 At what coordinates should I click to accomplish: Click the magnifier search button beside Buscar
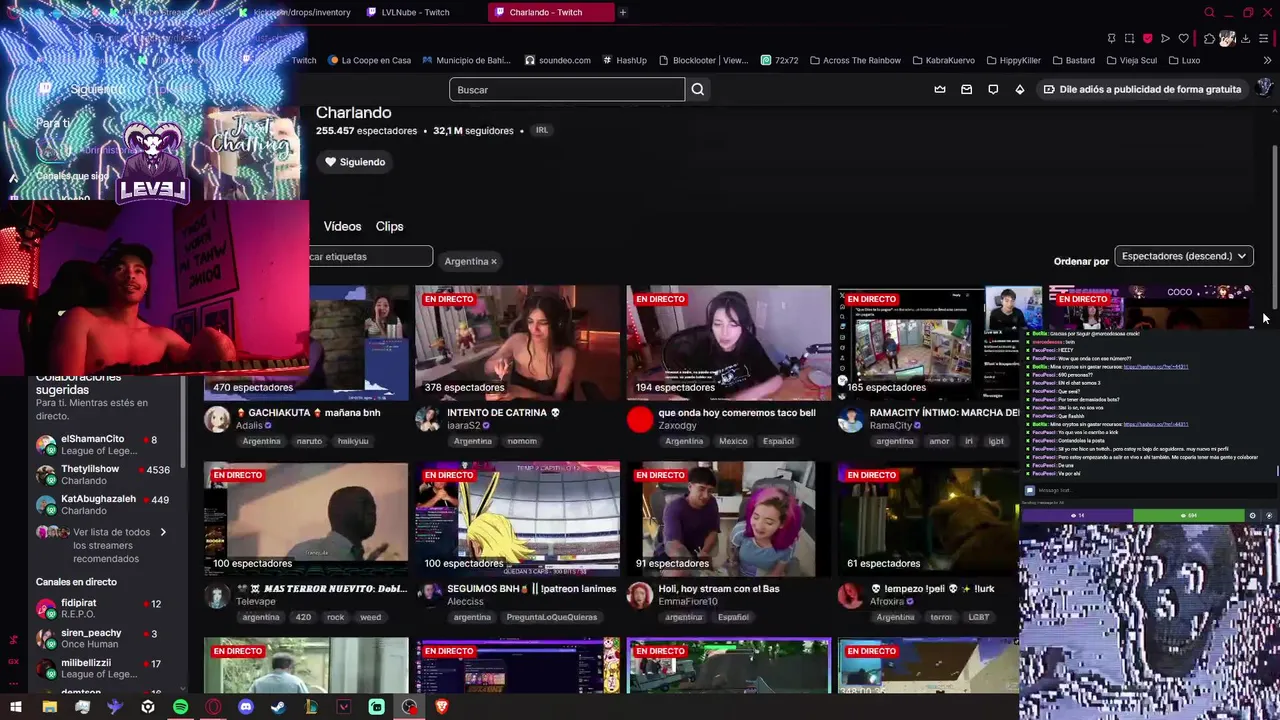coord(698,90)
